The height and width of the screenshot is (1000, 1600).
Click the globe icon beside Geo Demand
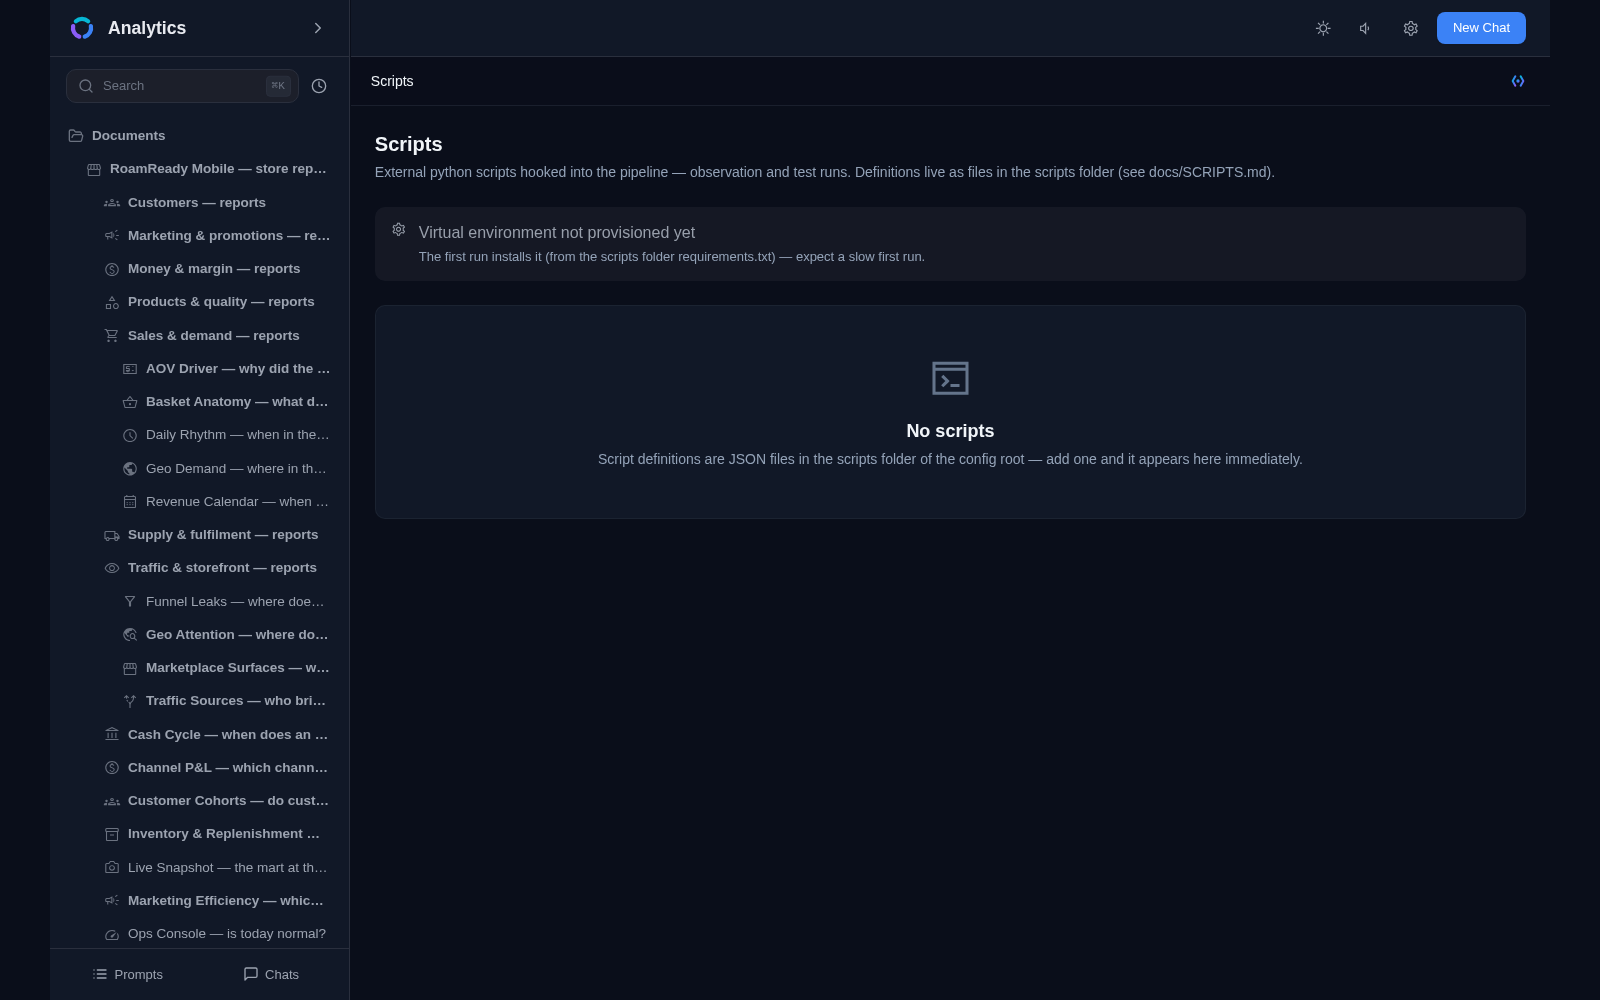point(130,469)
